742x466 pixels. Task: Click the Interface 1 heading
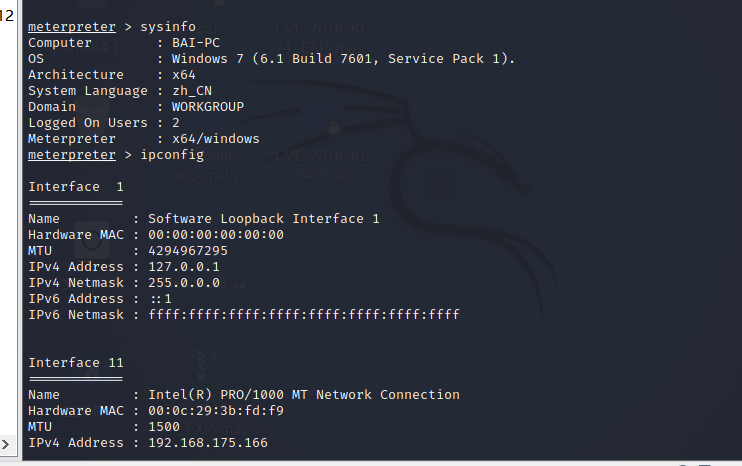click(76, 187)
